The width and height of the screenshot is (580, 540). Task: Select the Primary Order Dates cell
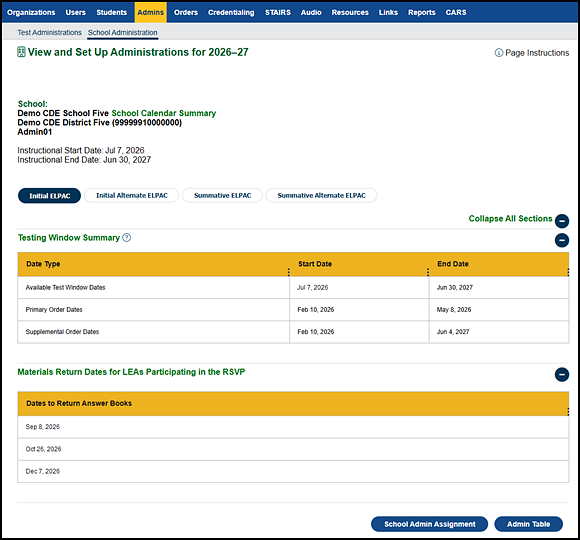(154, 310)
